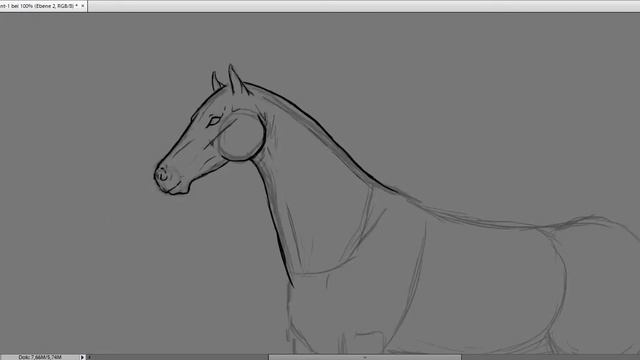Close the open document tab

[83, 6]
